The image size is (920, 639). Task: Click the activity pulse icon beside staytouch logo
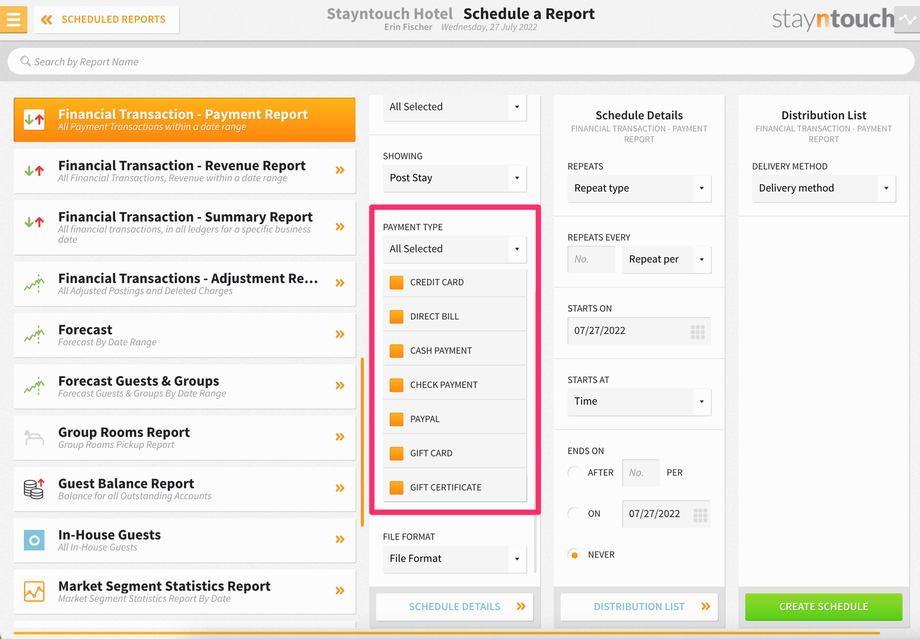[x=909, y=19]
